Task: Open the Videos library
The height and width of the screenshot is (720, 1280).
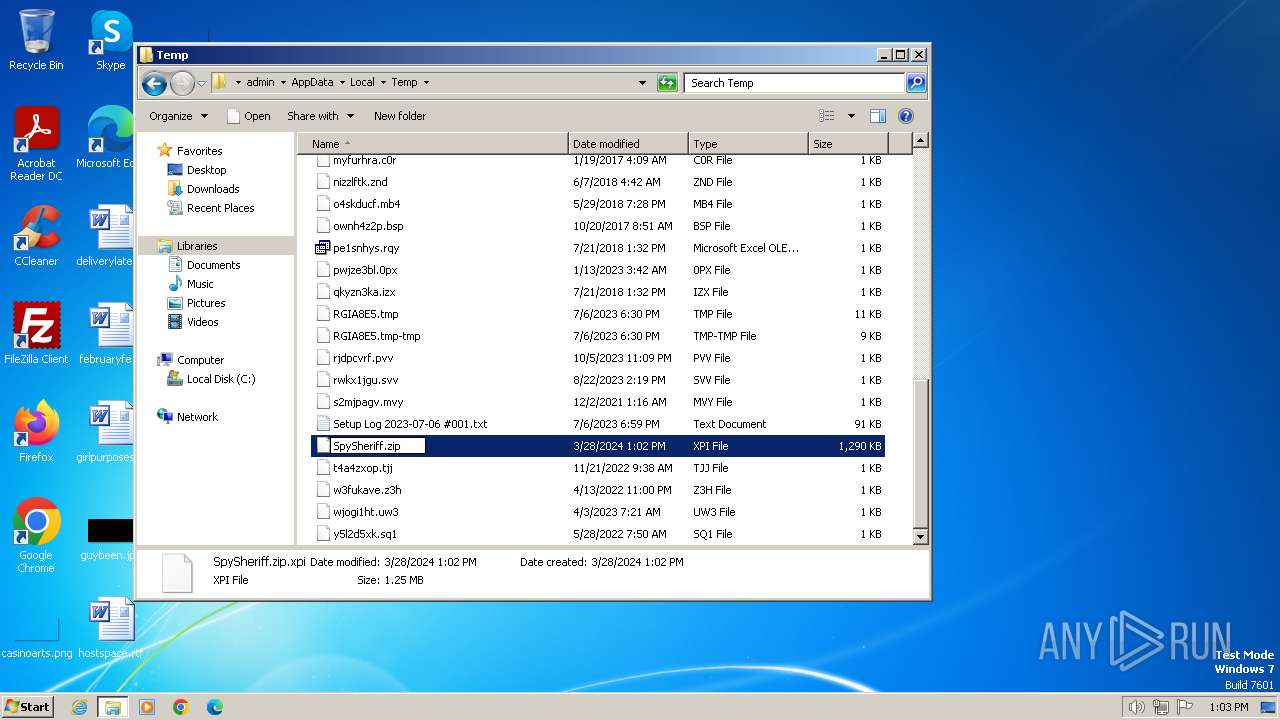Action: click(x=202, y=322)
